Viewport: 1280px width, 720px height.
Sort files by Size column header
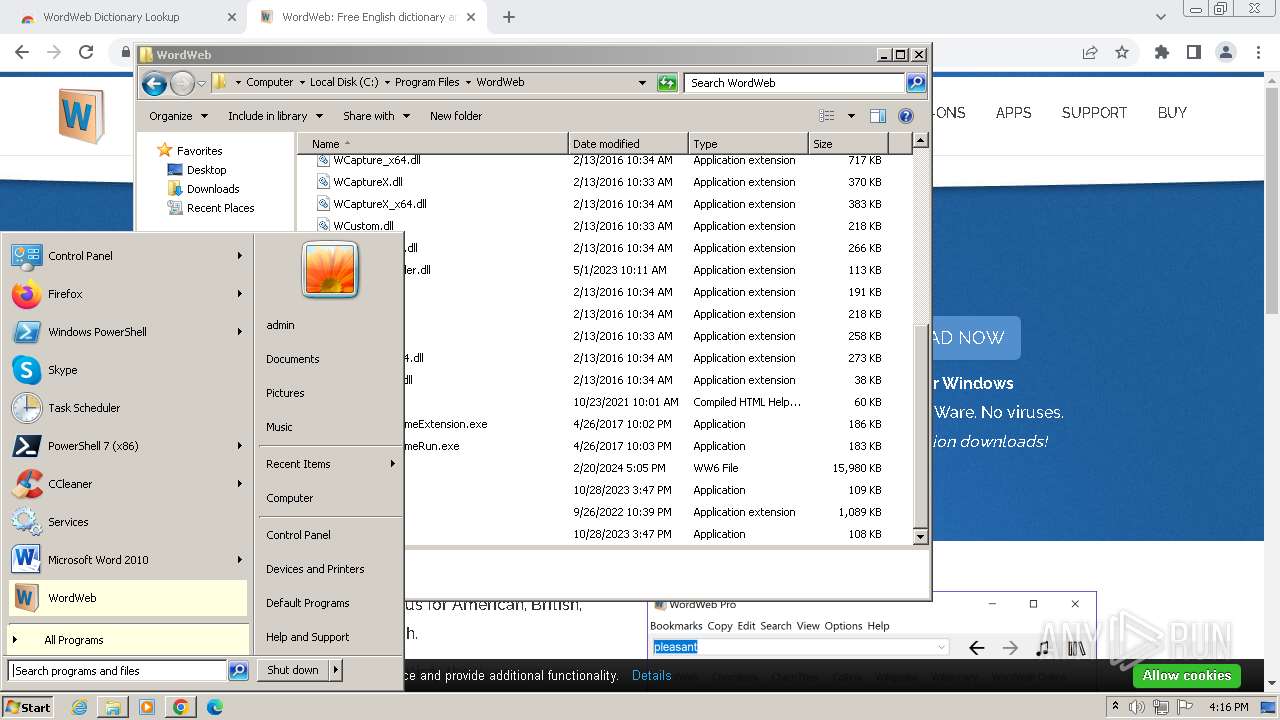[847, 144]
